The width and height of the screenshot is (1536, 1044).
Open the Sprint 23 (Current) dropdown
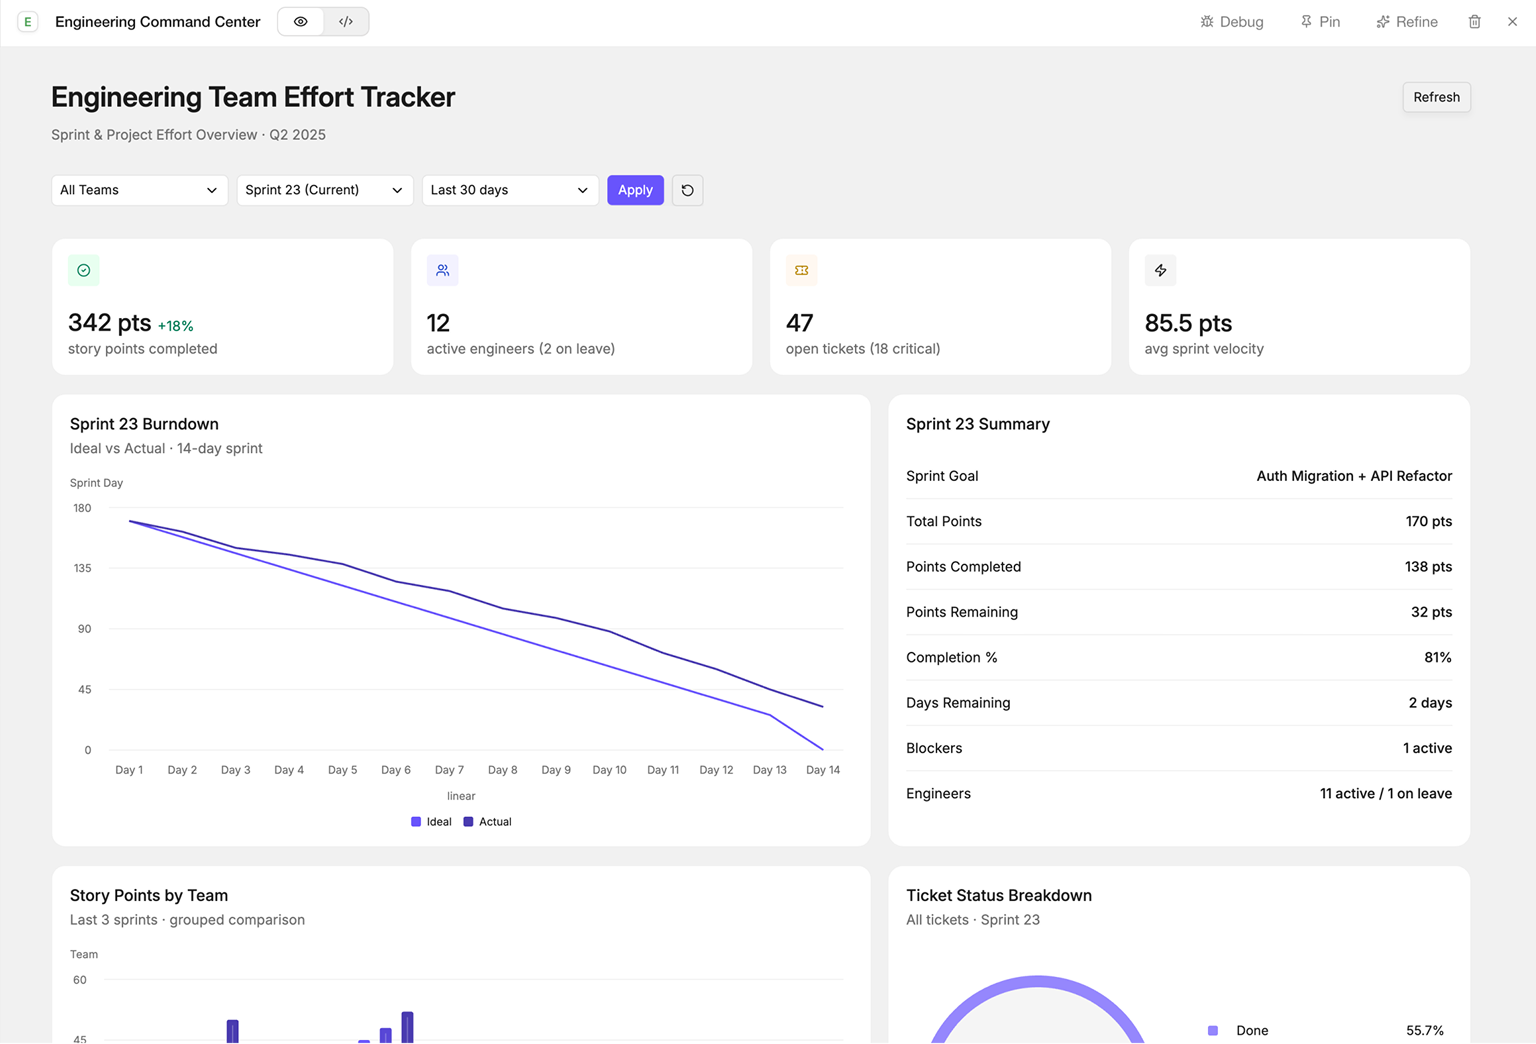[x=324, y=190]
